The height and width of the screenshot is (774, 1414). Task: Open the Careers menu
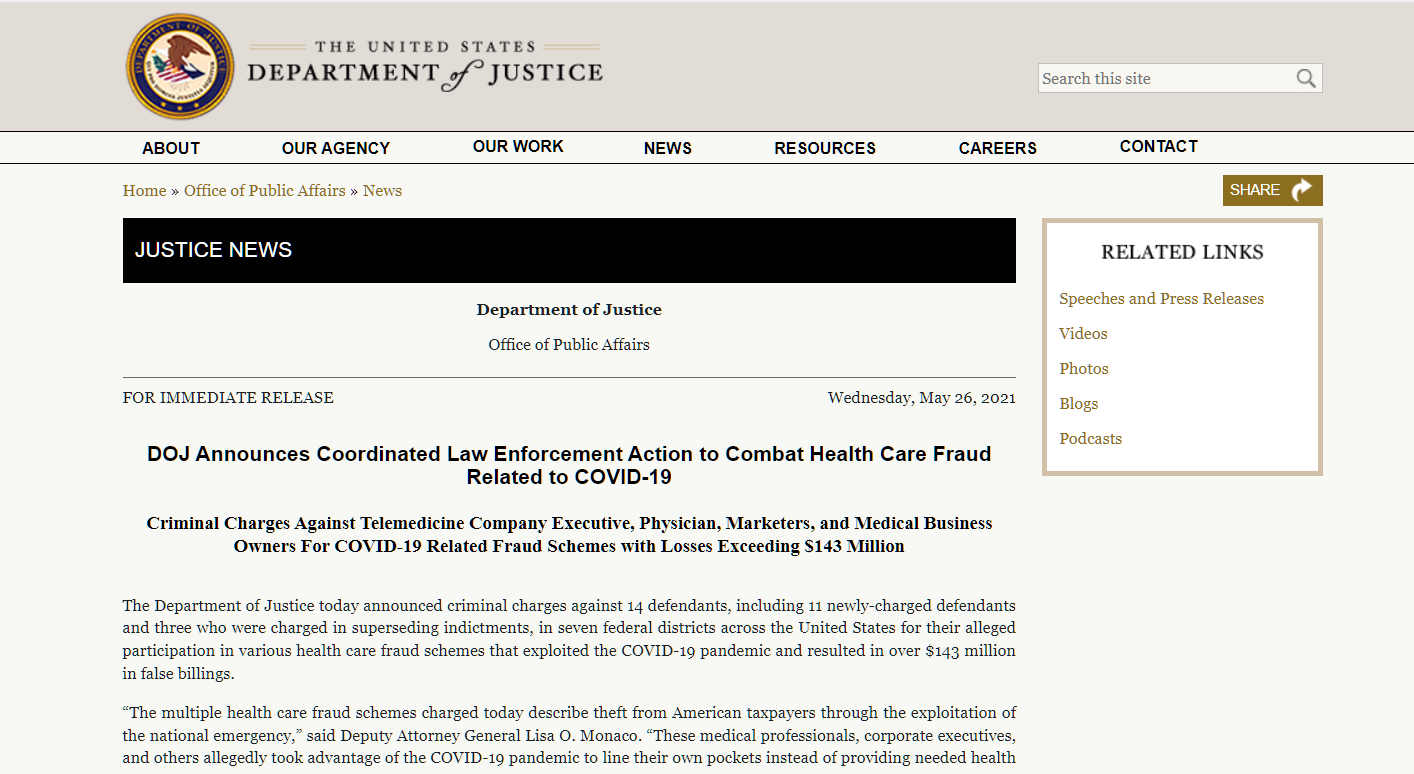coord(998,148)
